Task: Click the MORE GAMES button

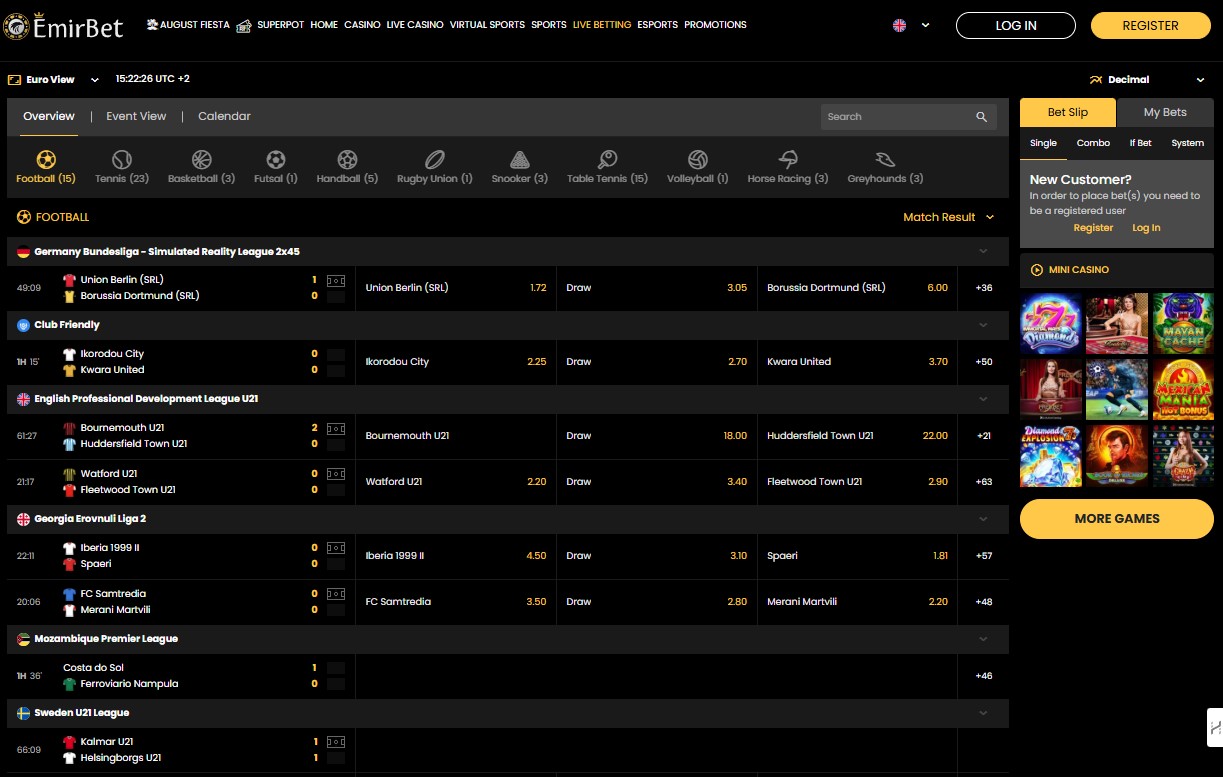Action: [1117, 519]
